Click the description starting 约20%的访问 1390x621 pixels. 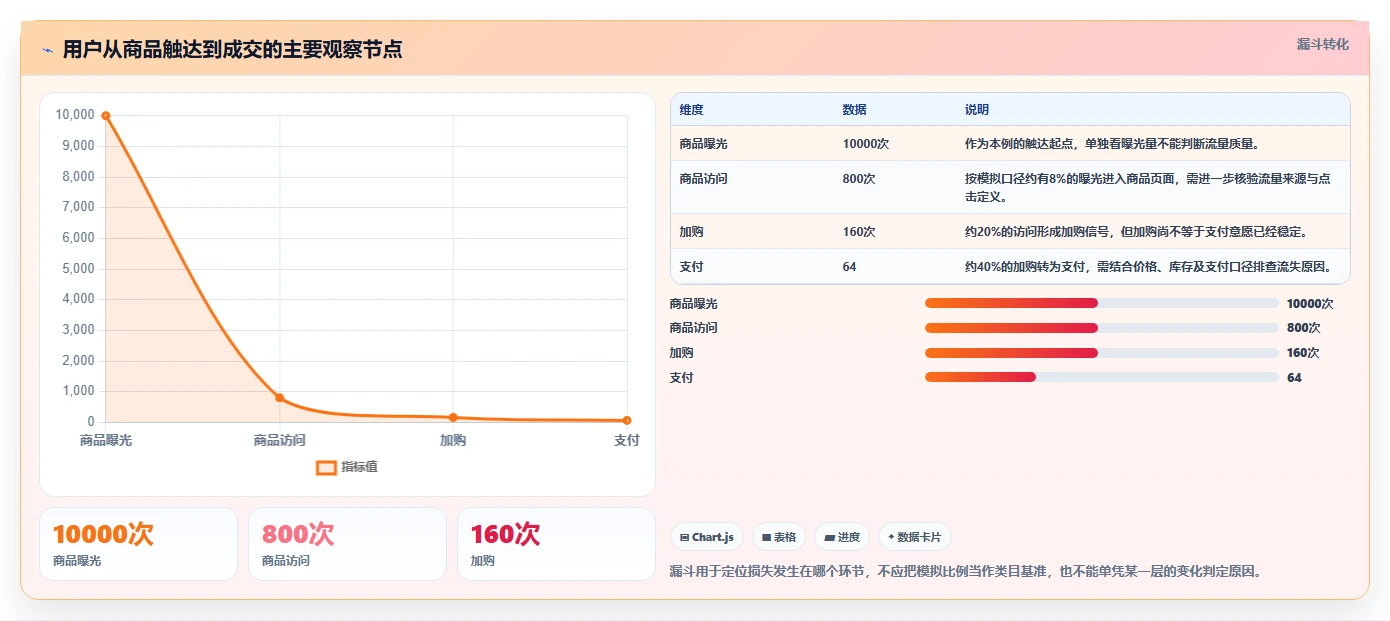pyautogui.click(x=1136, y=232)
